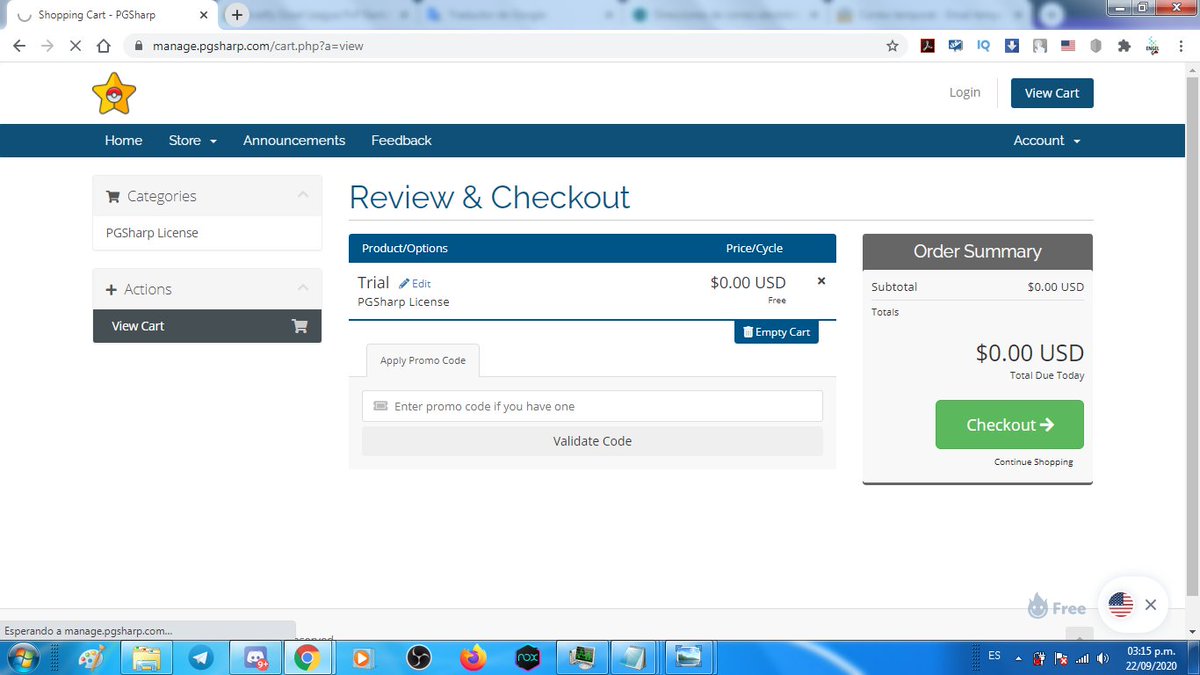Click the Validate Code button
The image size is (1200, 675).
pyautogui.click(x=592, y=441)
